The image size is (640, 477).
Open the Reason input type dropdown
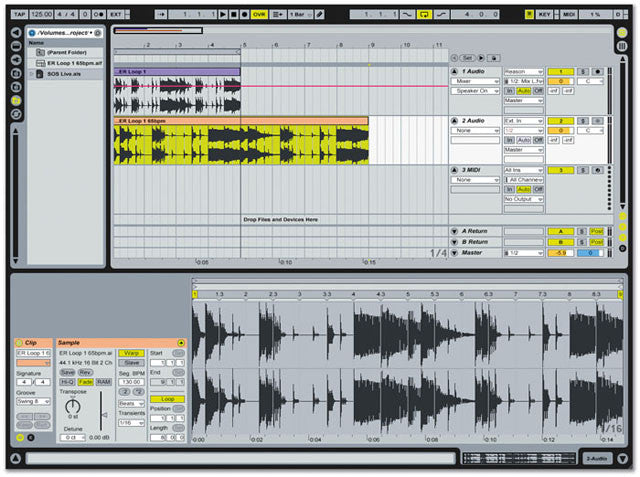pyautogui.click(x=523, y=73)
